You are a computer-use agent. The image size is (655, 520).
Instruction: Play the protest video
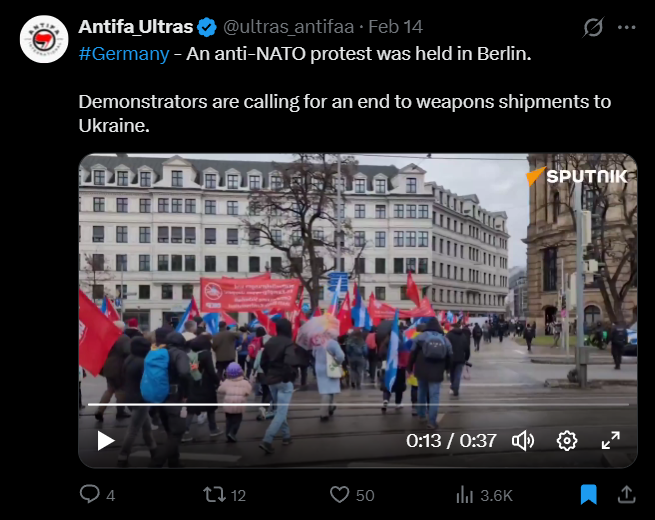point(106,441)
